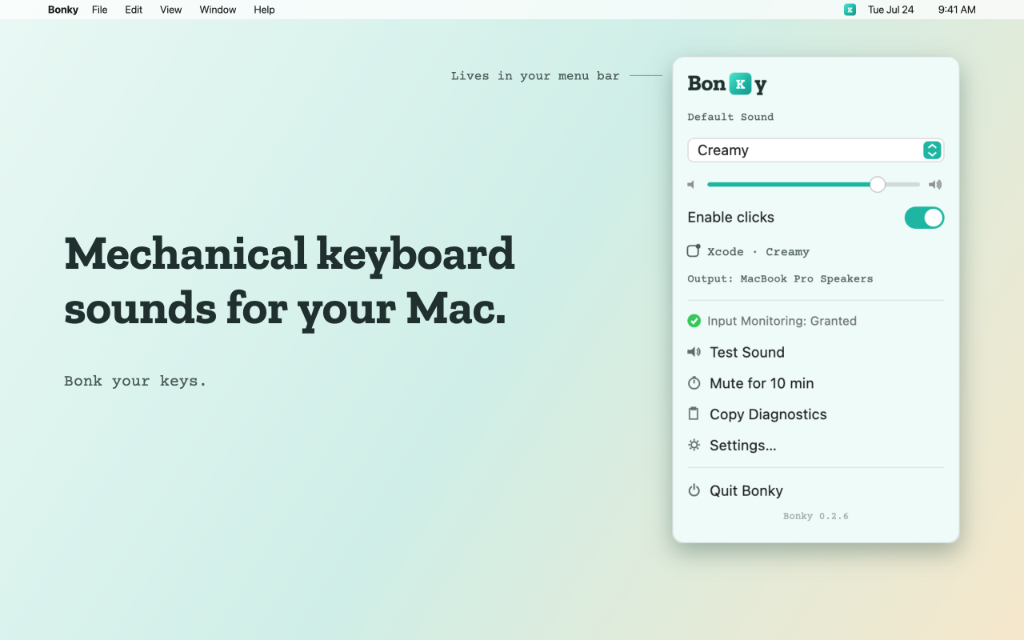The image size is (1024, 640).
Task: Click the Mechanical keyboard sounds headline
Action: tap(289, 281)
